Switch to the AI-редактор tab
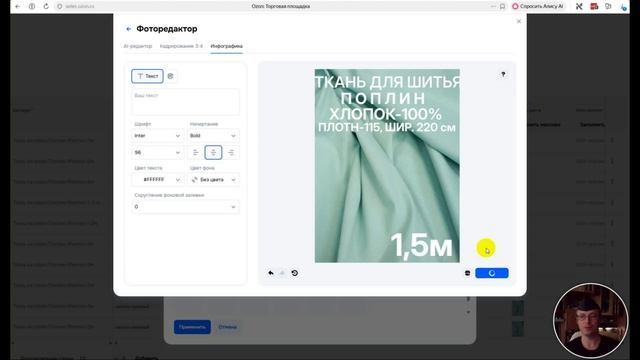The width and height of the screenshot is (640, 360). 138,46
